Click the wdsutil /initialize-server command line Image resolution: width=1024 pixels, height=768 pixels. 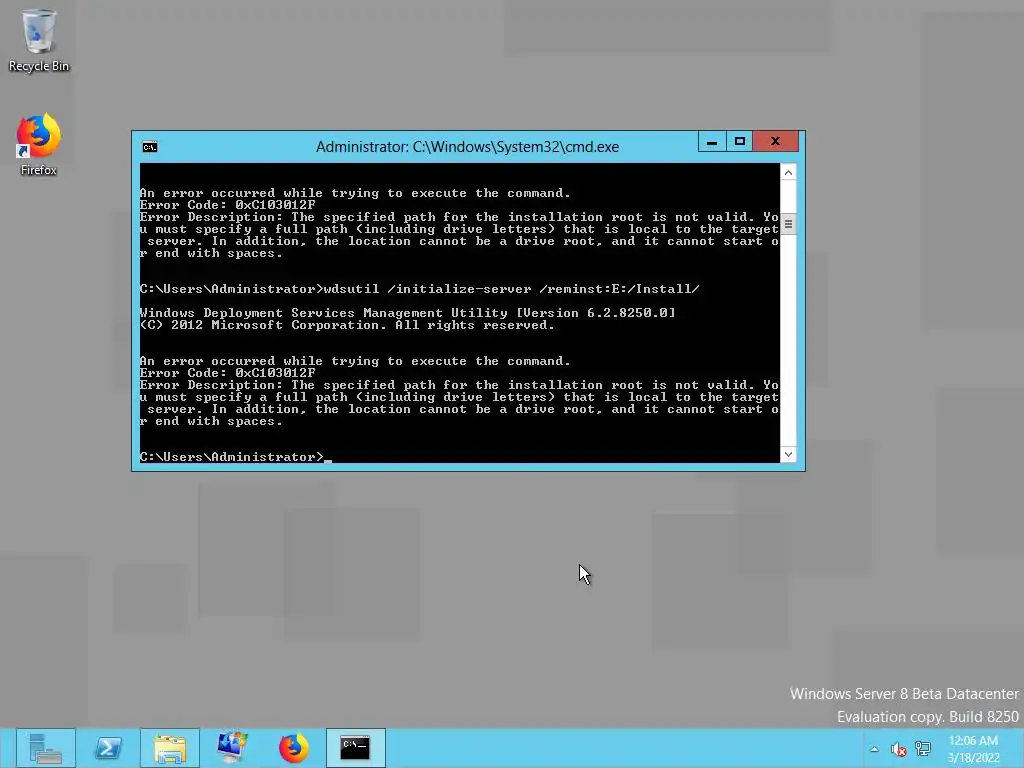[419, 289]
